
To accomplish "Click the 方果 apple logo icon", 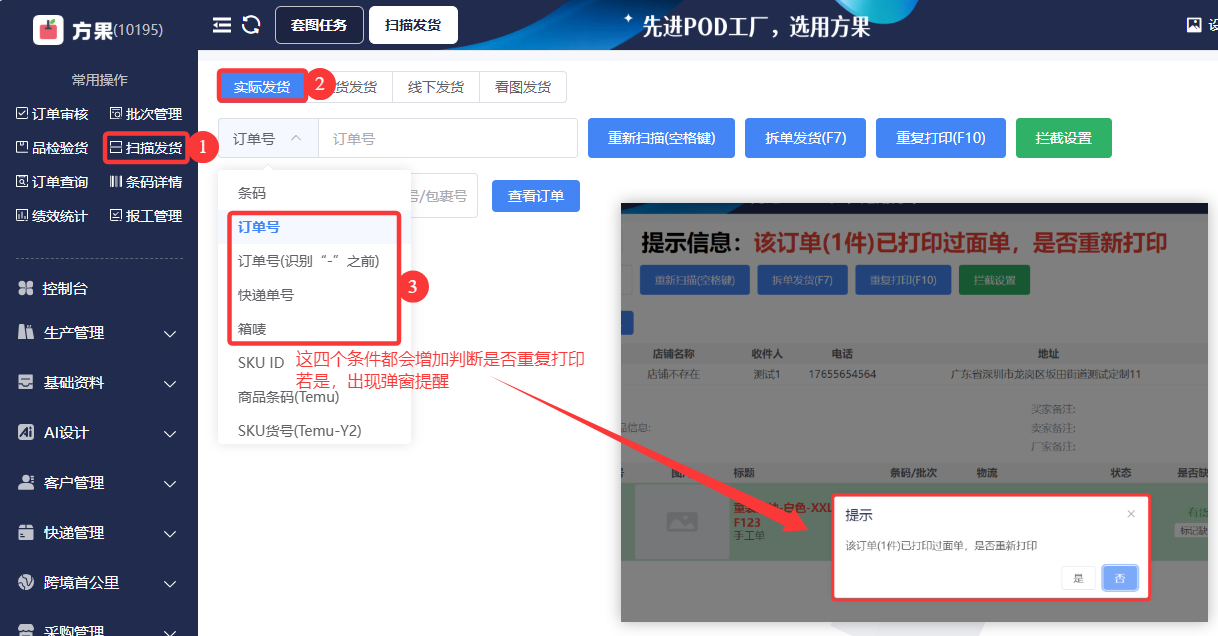I will click(x=47, y=30).
